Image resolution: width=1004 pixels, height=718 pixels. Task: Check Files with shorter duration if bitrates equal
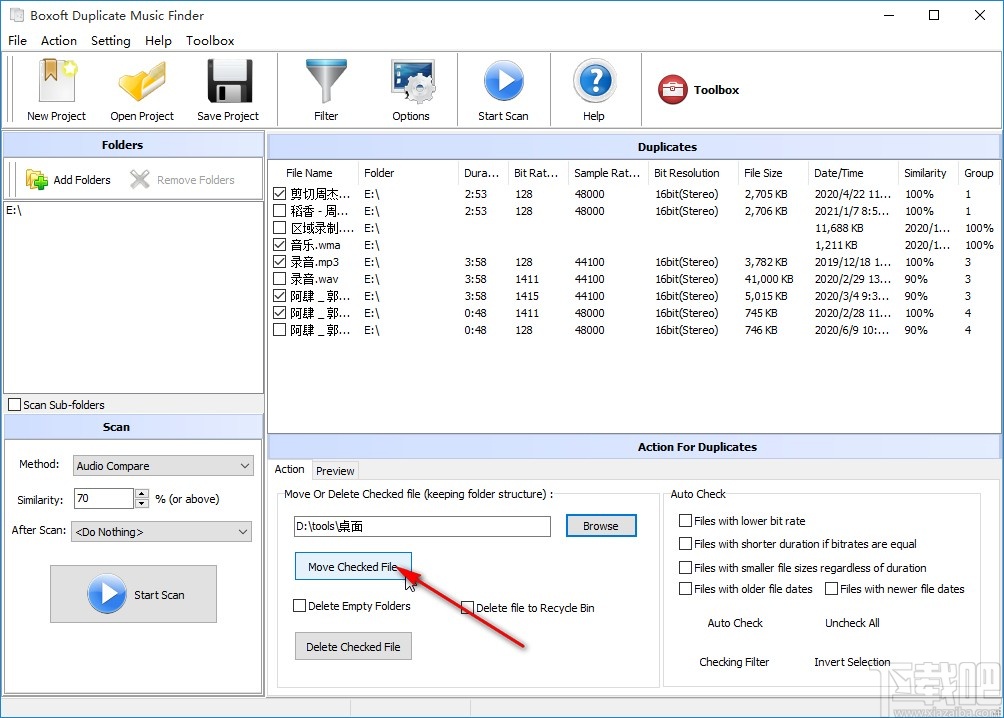(685, 544)
